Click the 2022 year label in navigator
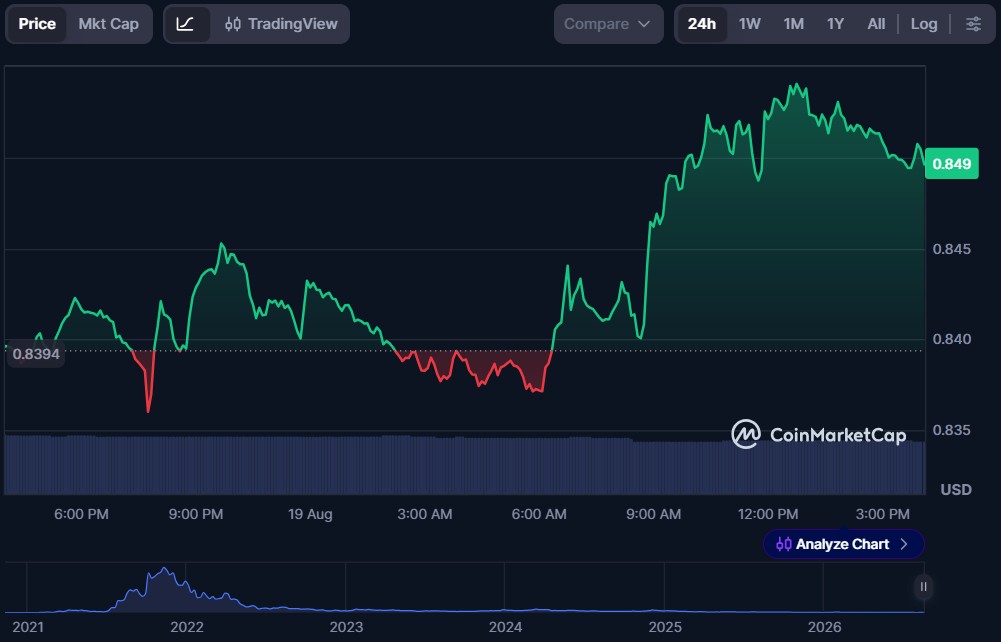Screen dimensions: 1001x642 (x=186, y=627)
